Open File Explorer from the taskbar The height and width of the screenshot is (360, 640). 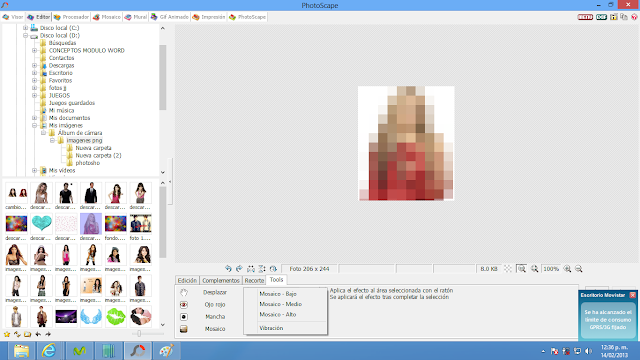click(21, 351)
